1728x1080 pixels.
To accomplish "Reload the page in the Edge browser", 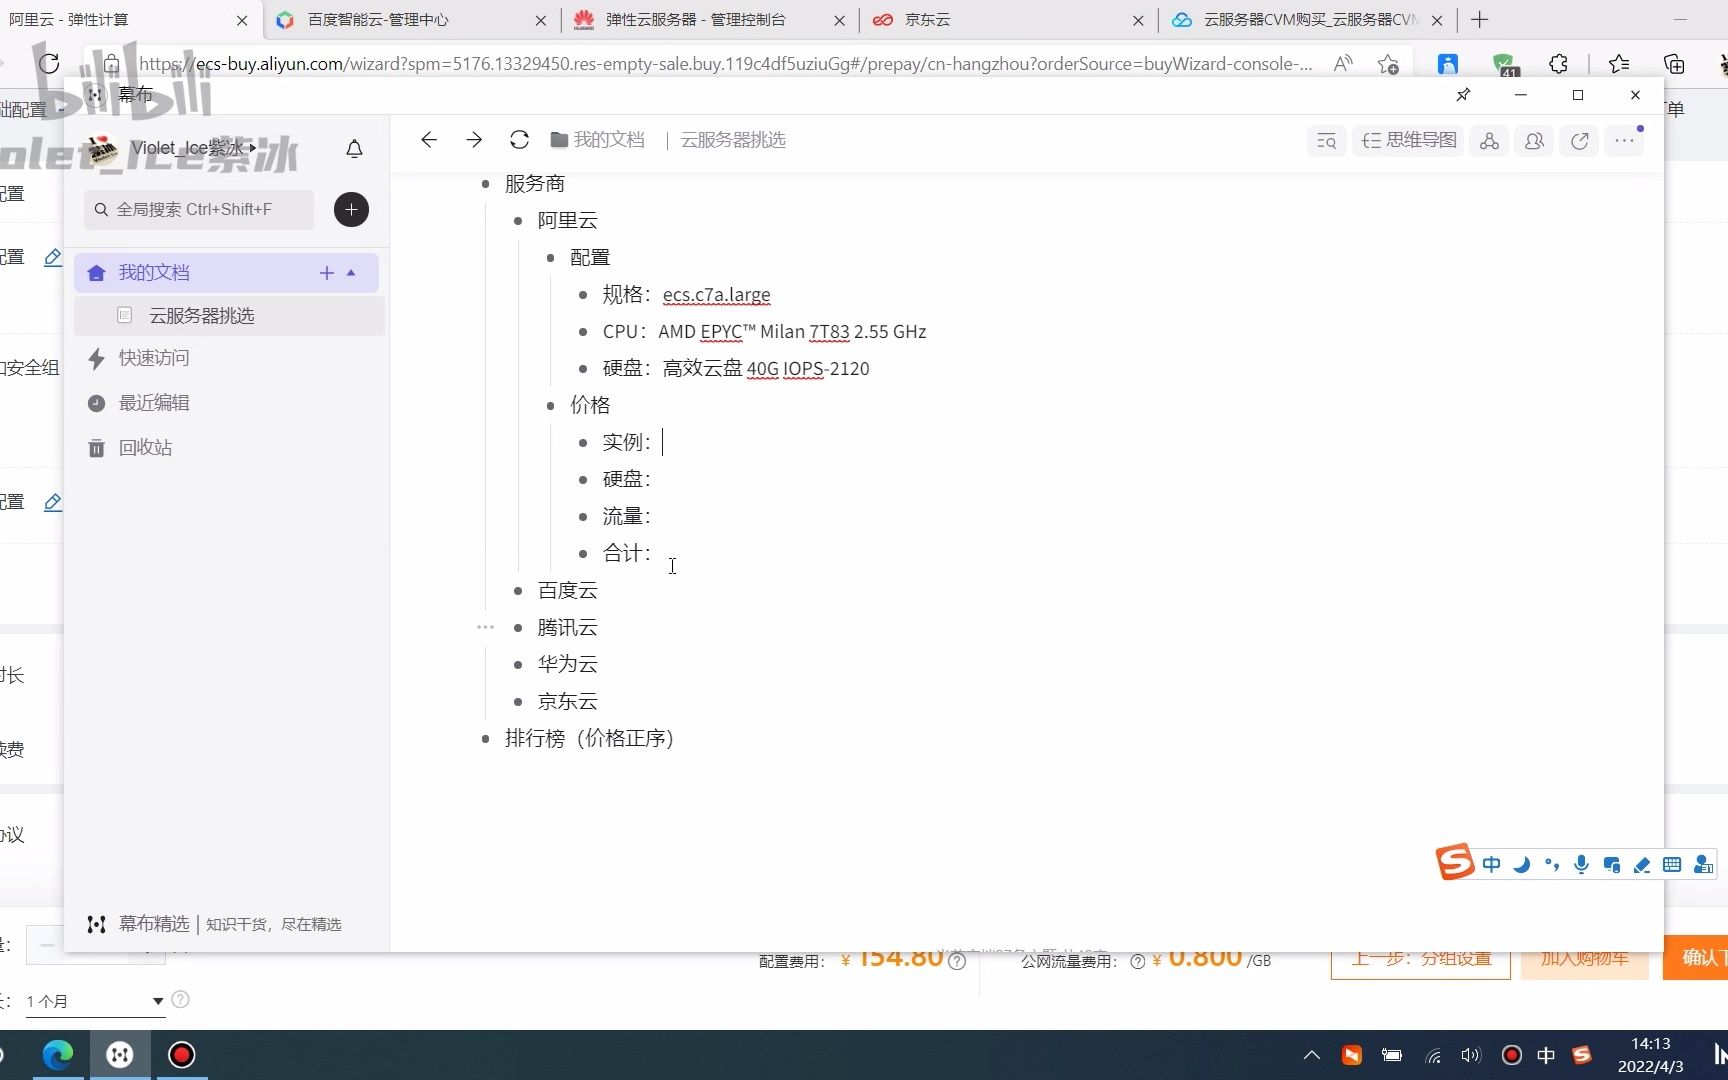I will click(48, 64).
